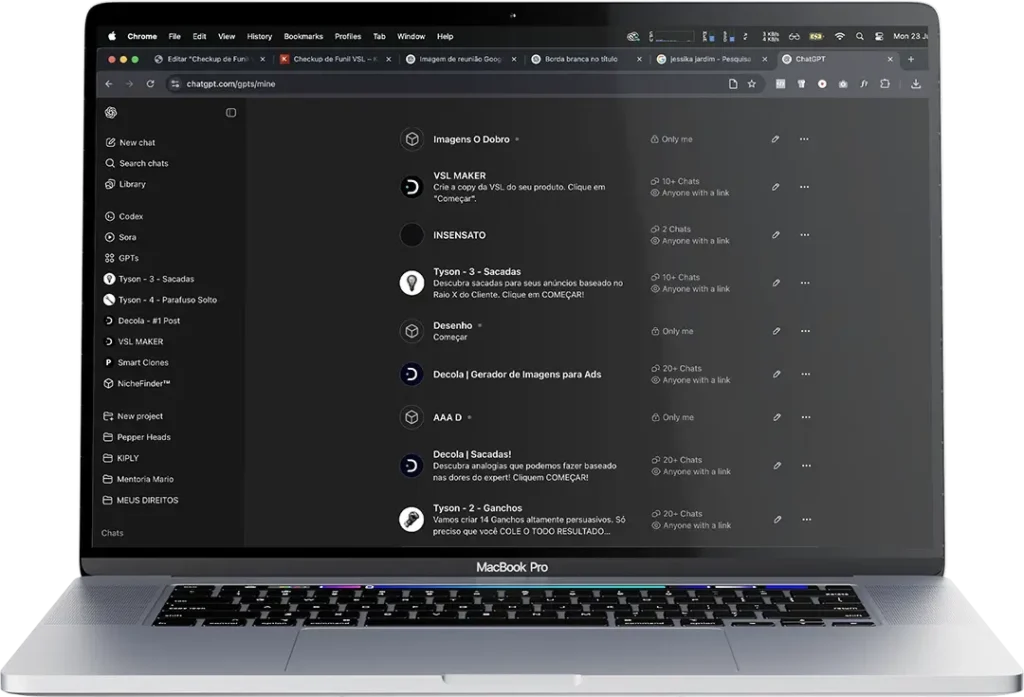Go back in browser history

point(109,84)
